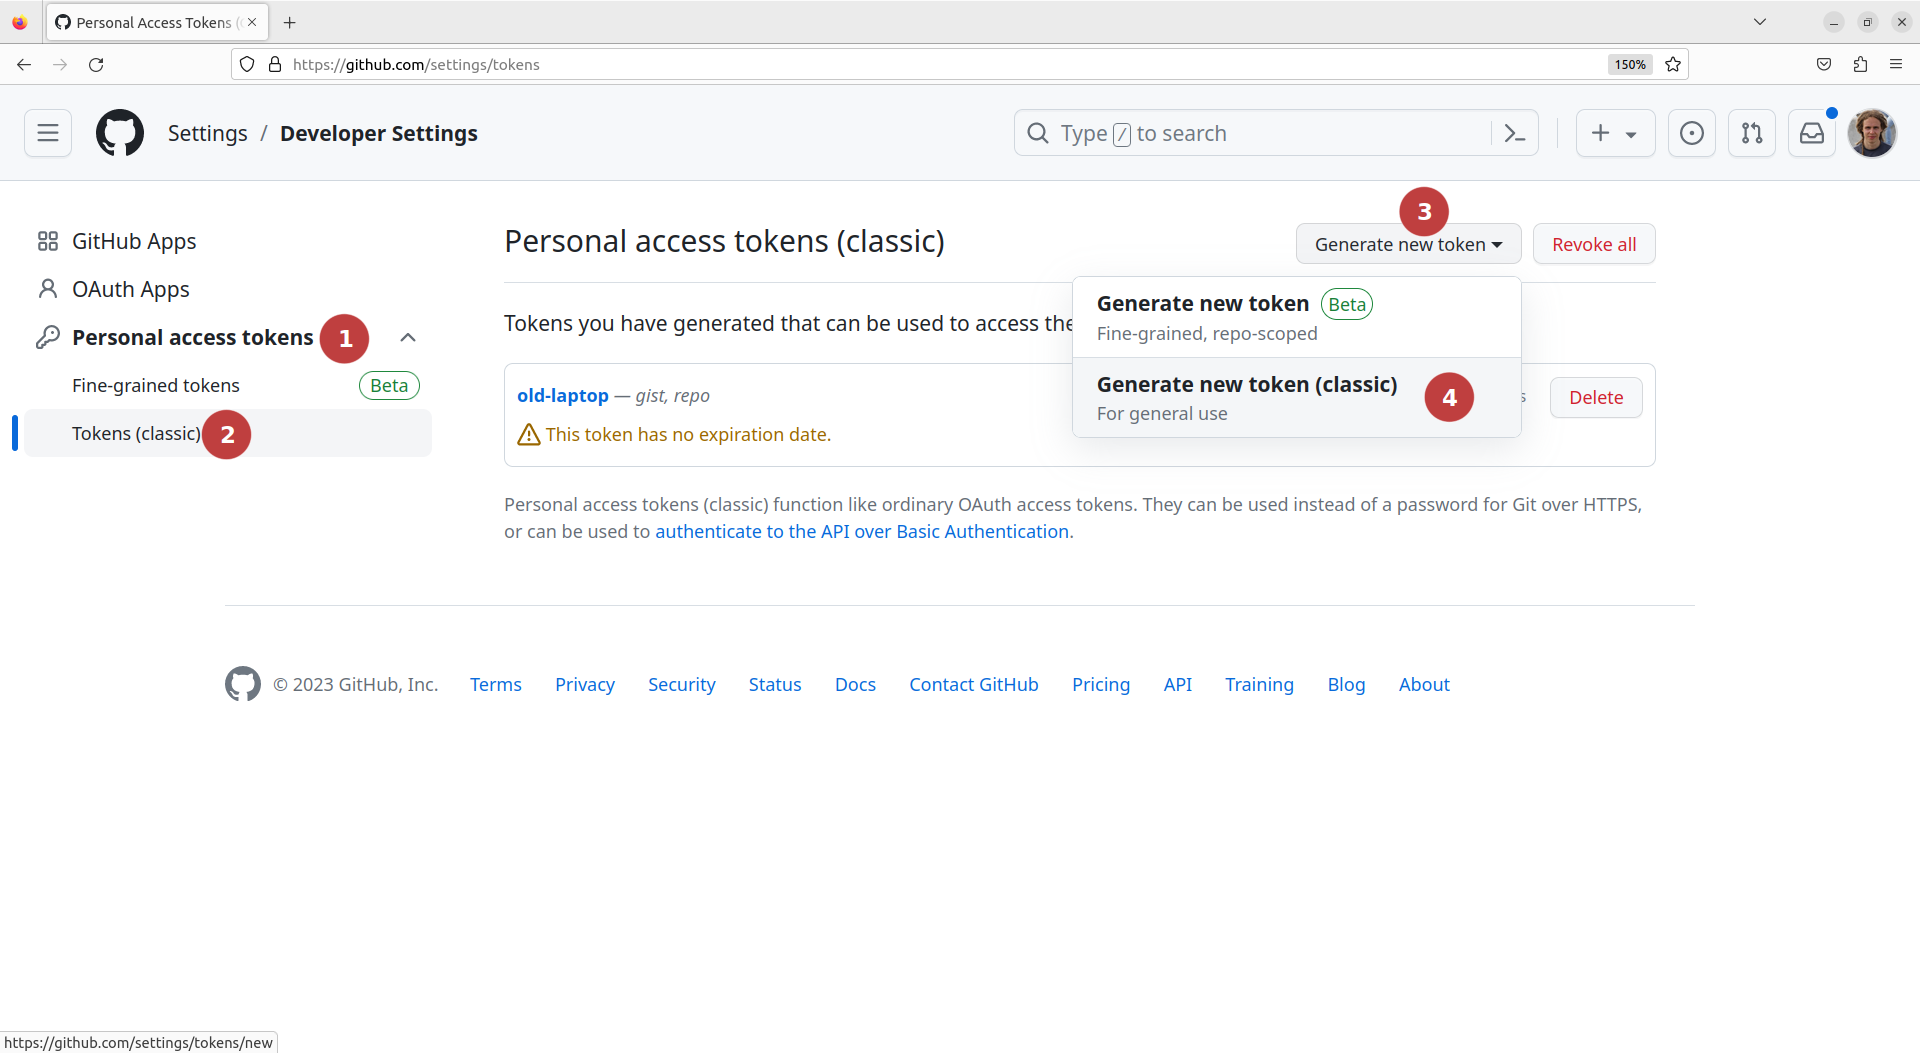Select Tokens (classic) sidebar item
Viewport: 1920px width, 1053px height.
pyautogui.click(x=228, y=433)
